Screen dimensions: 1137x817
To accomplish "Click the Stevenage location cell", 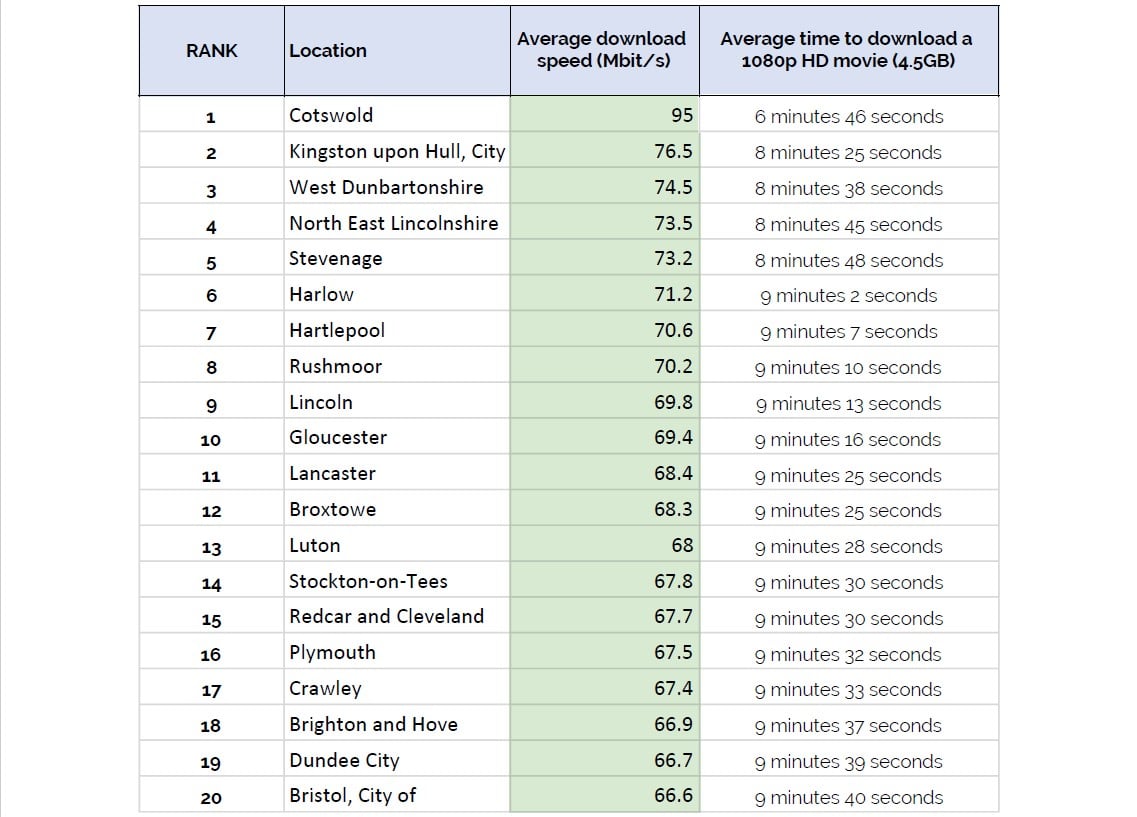I will (336, 259).
